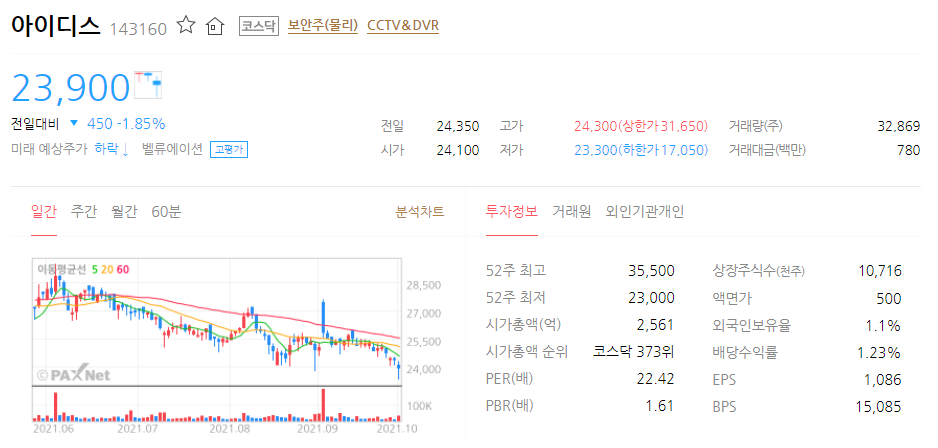Click the 벨류에이션 label
The image size is (938, 448).
point(172,150)
